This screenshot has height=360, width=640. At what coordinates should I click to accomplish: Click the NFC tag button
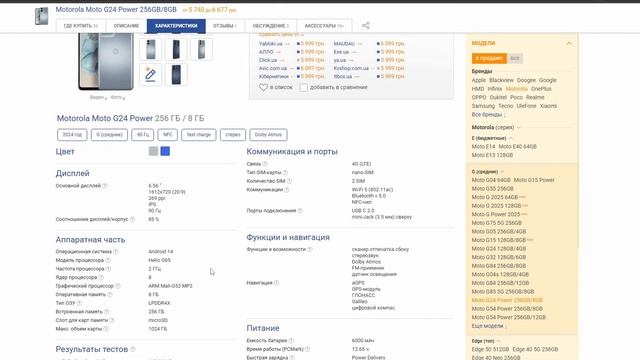point(168,135)
